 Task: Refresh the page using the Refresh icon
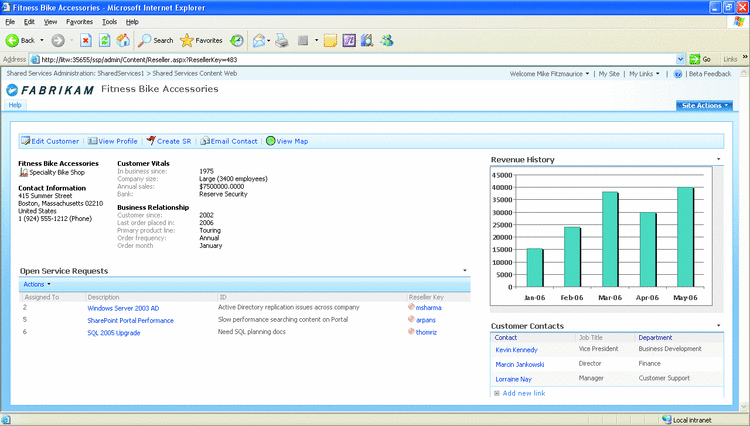tap(104, 41)
